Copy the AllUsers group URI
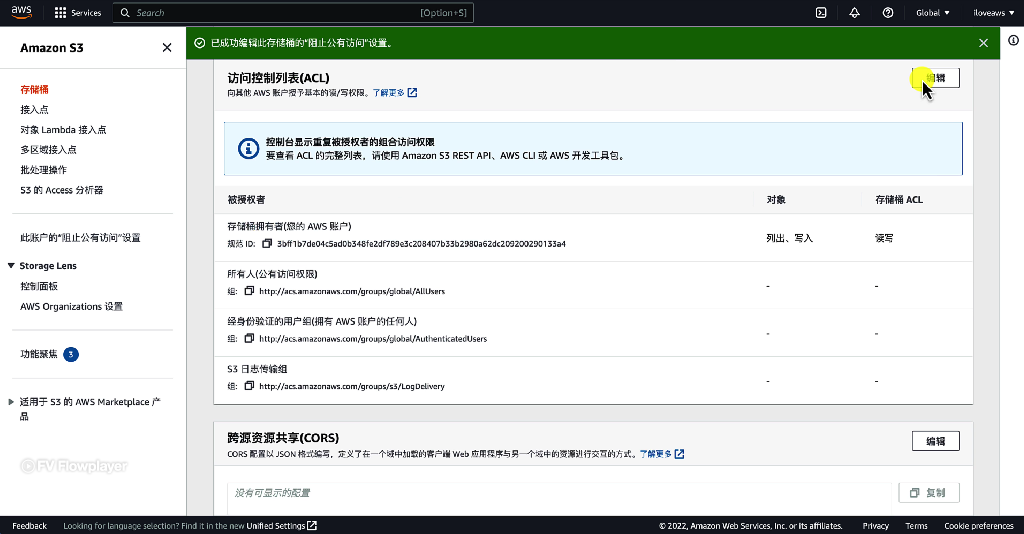 click(249, 291)
